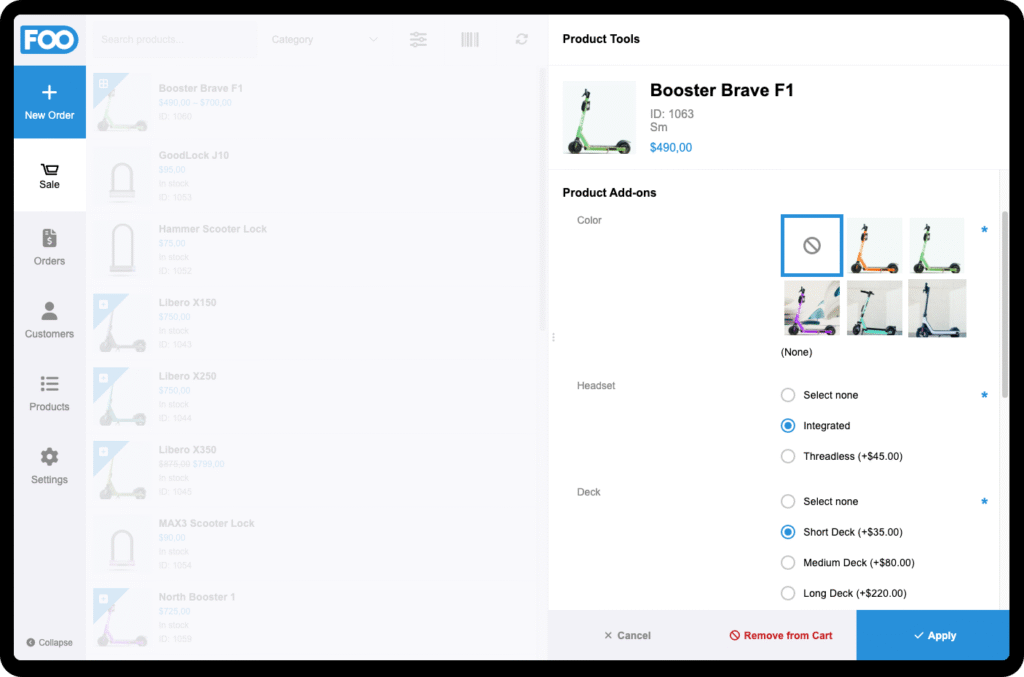Go to the Customers section
The height and width of the screenshot is (677, 1024).
click(49, 320)
